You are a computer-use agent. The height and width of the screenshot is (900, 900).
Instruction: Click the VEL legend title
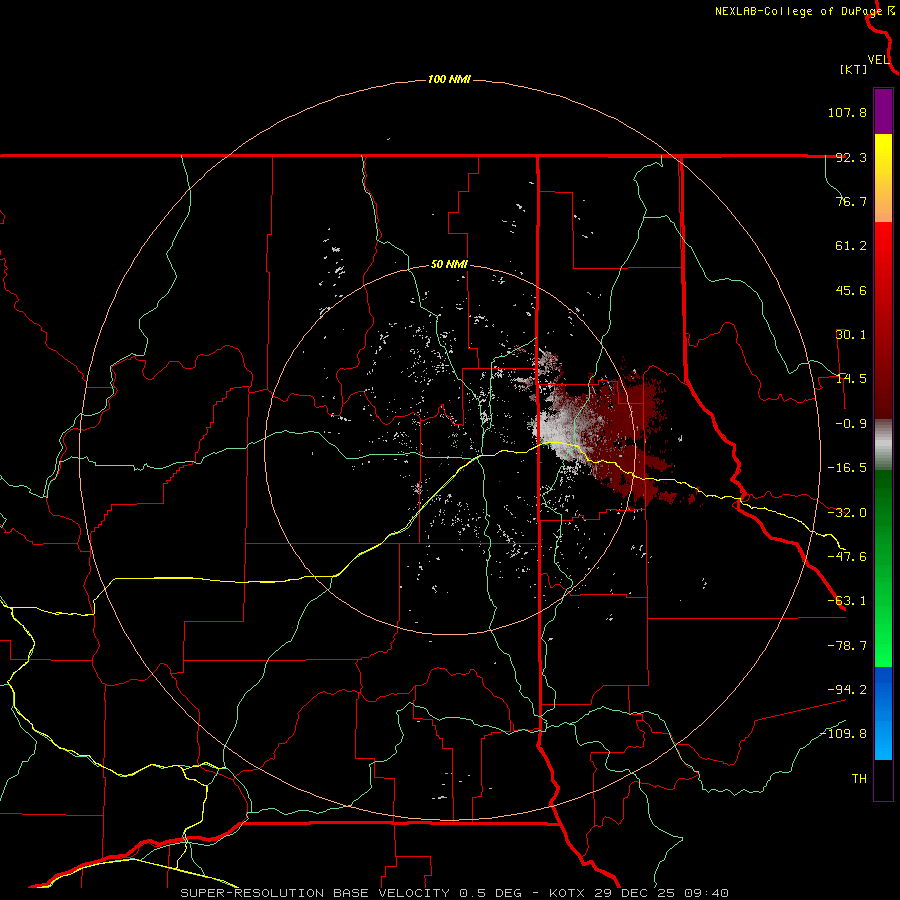tap(878, 60)
